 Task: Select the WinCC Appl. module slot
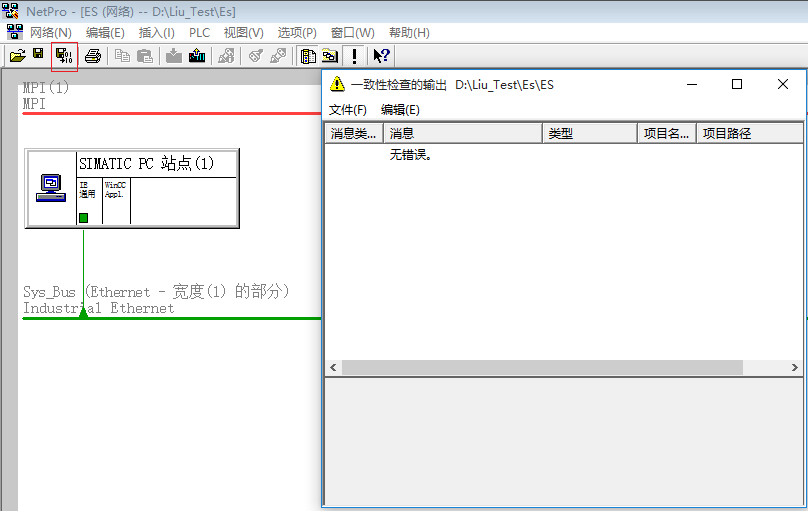pyautogui.click(x=116, y=201)
